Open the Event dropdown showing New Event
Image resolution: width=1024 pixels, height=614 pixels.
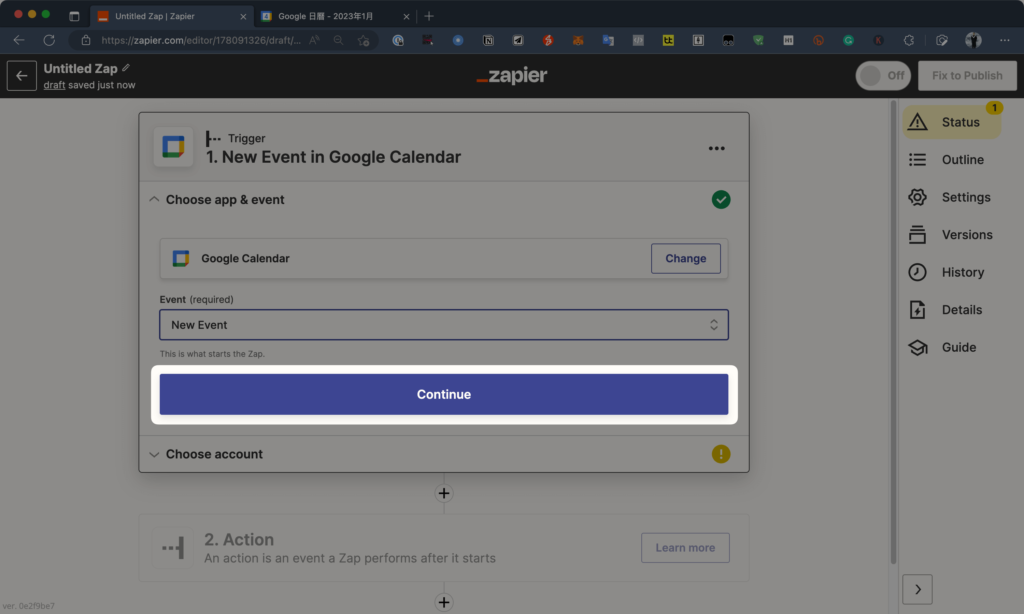pyautogui.click(x=444, y=325)
